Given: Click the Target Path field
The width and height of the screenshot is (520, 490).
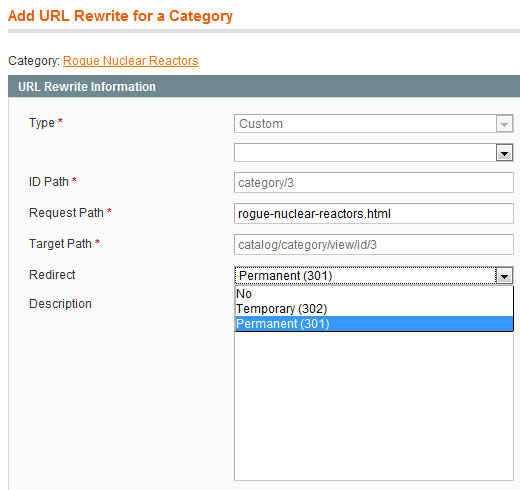Looking at the screenshot, I should tap(374, 244).
